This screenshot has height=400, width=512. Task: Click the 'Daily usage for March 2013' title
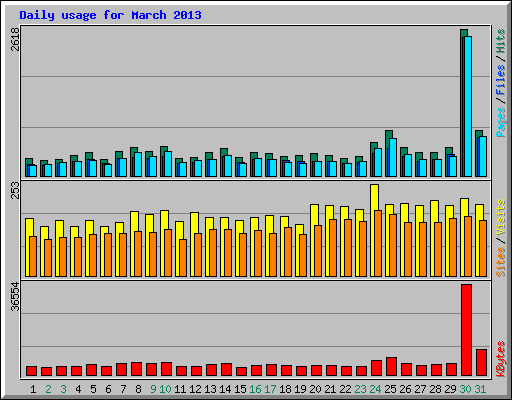click(110, 15)
